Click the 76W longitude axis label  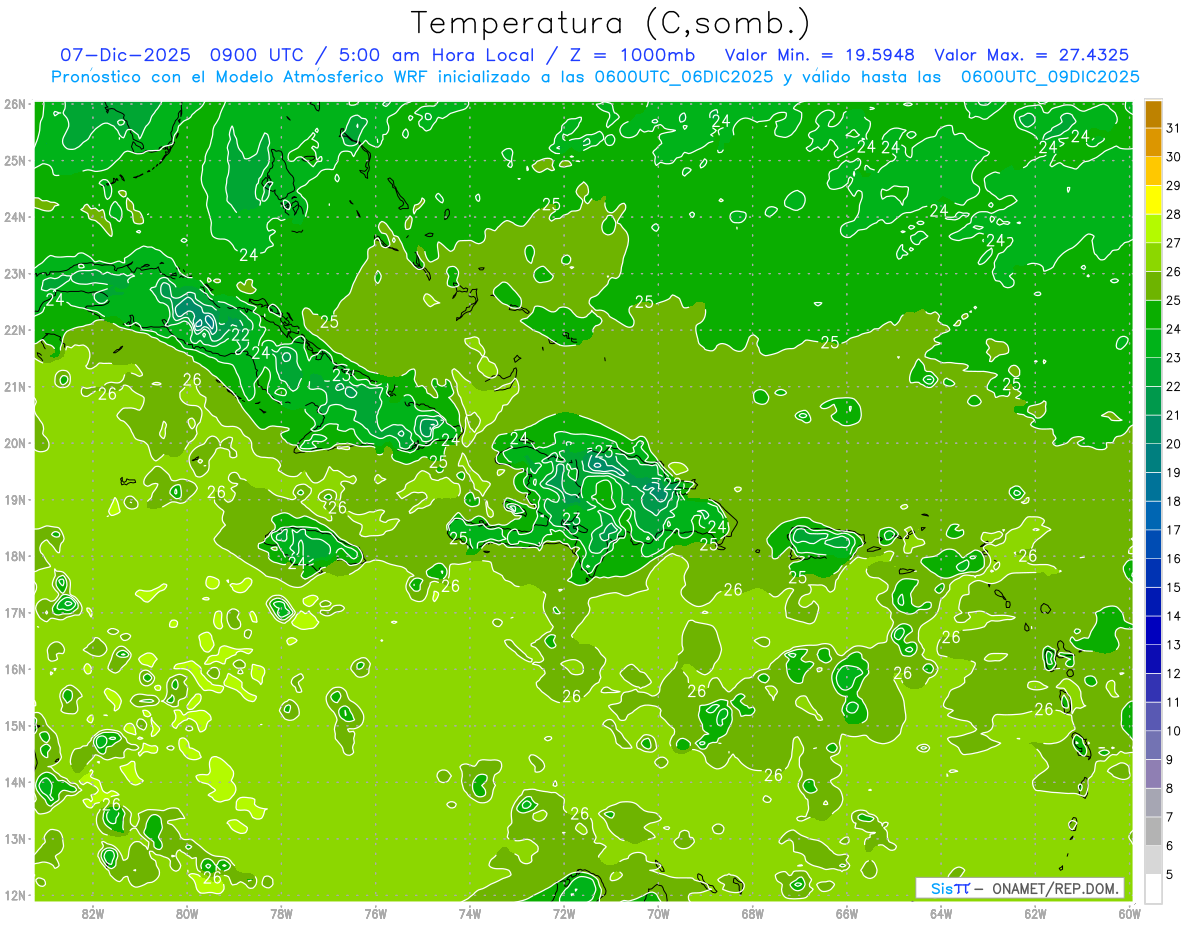coord(375,913)
